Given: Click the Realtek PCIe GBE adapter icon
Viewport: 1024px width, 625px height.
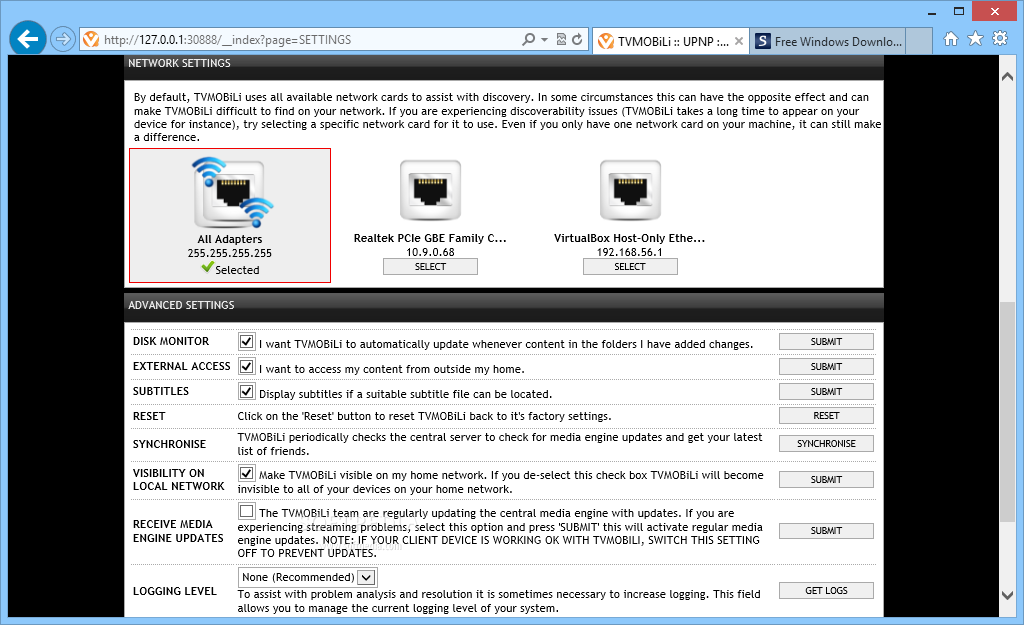Looking at the screenshot, I should point(430,190).
